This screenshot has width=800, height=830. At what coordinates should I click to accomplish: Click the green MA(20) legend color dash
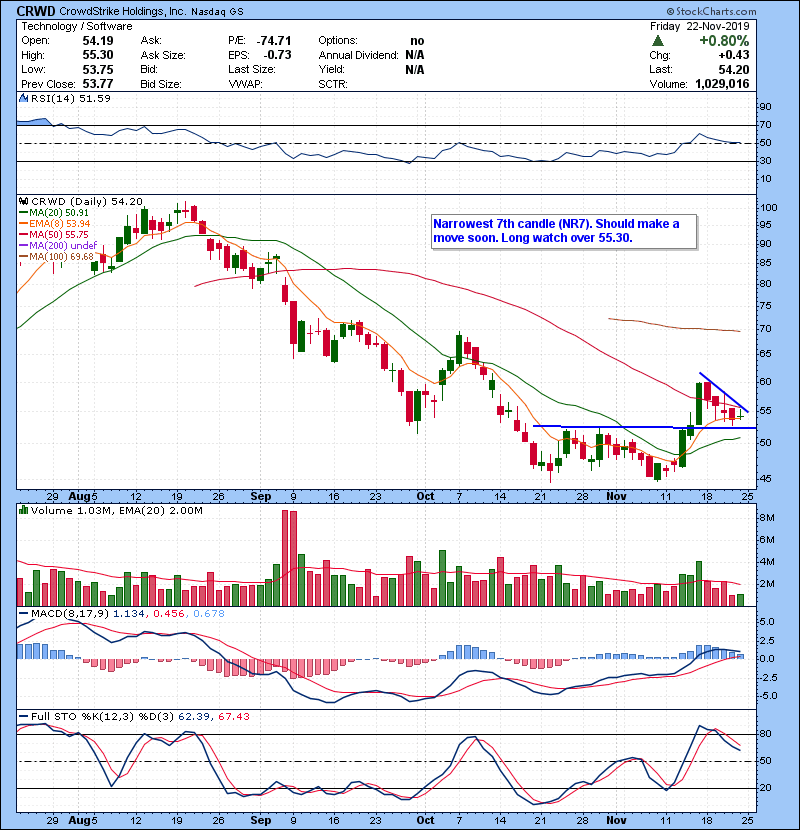point(23,213)
